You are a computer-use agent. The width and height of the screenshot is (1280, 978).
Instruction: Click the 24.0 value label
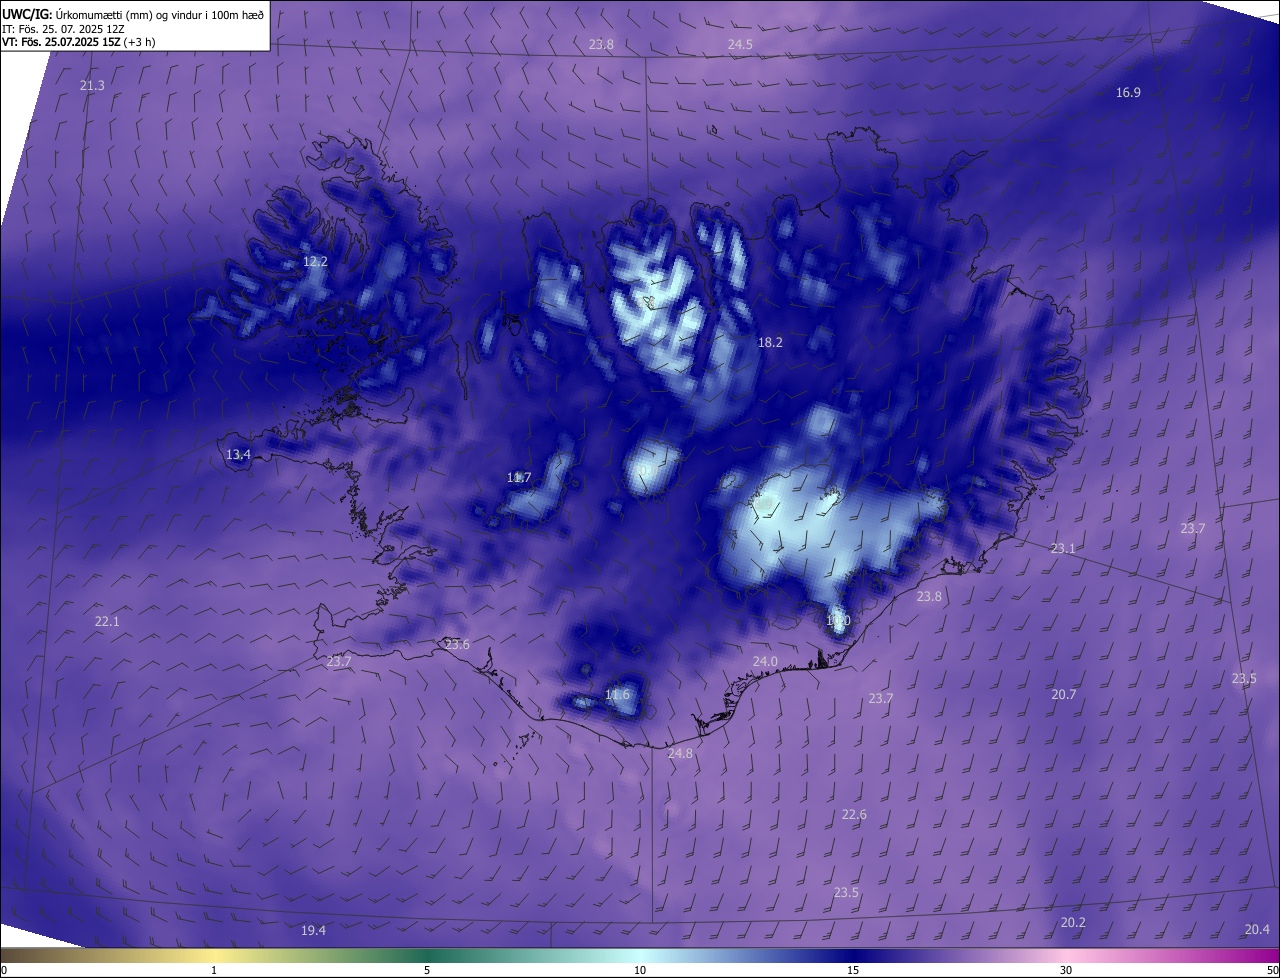pyautogui.click(x=765, y=661)
